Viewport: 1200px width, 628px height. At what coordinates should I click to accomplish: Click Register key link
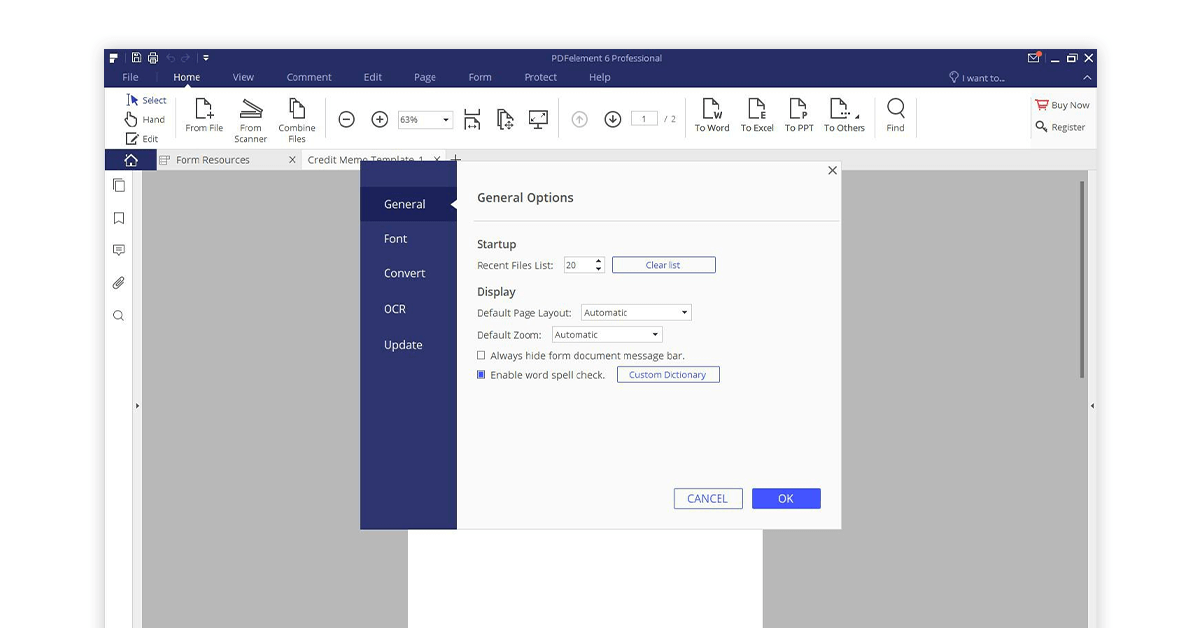1060,127
